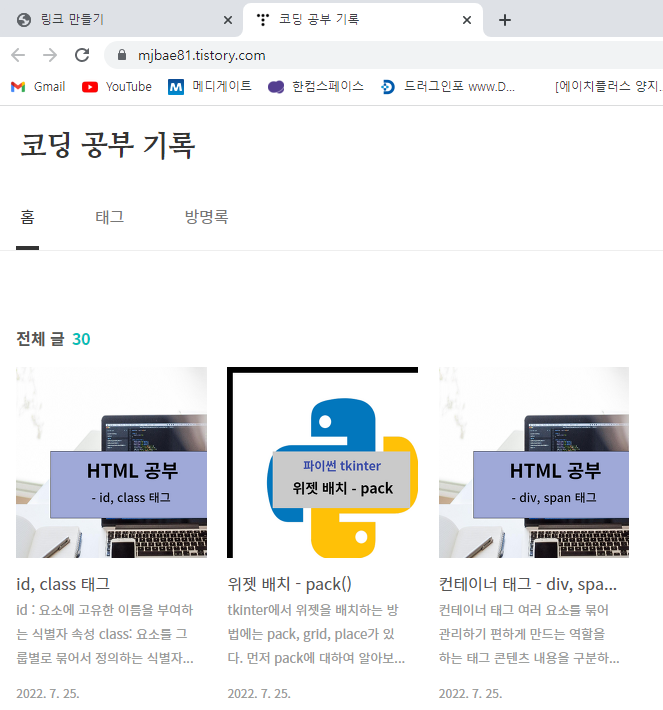Open the post titled 위젯 배치 - pack()

[x=289, y=584]
